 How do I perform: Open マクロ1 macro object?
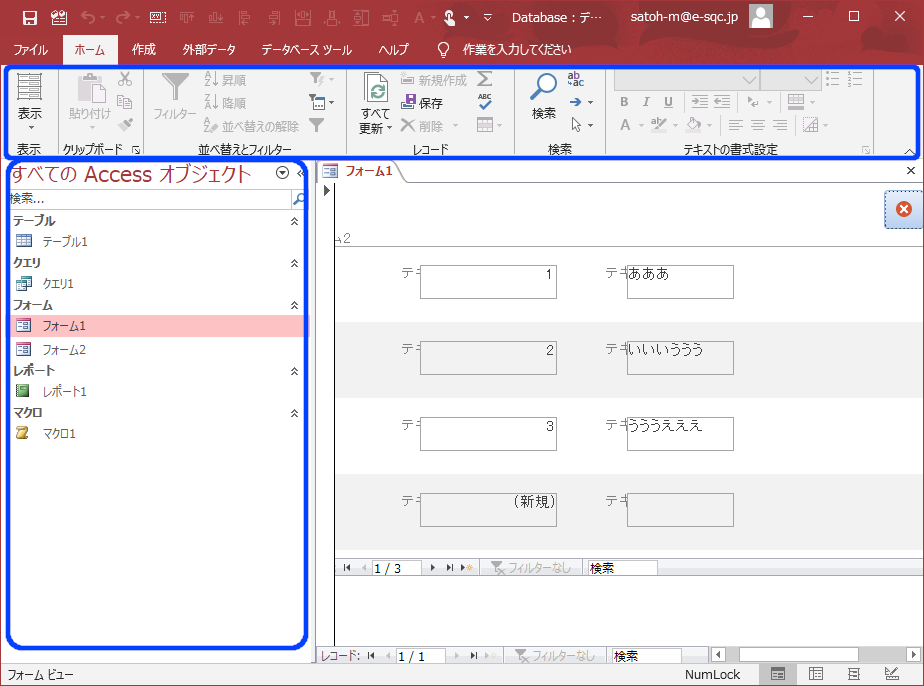click(59, 433)
